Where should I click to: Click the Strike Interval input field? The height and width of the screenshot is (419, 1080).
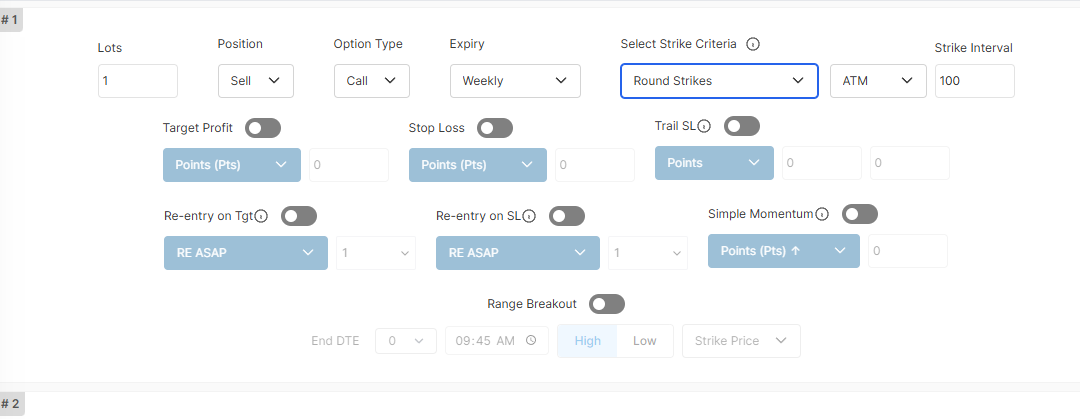click(975, 81)
